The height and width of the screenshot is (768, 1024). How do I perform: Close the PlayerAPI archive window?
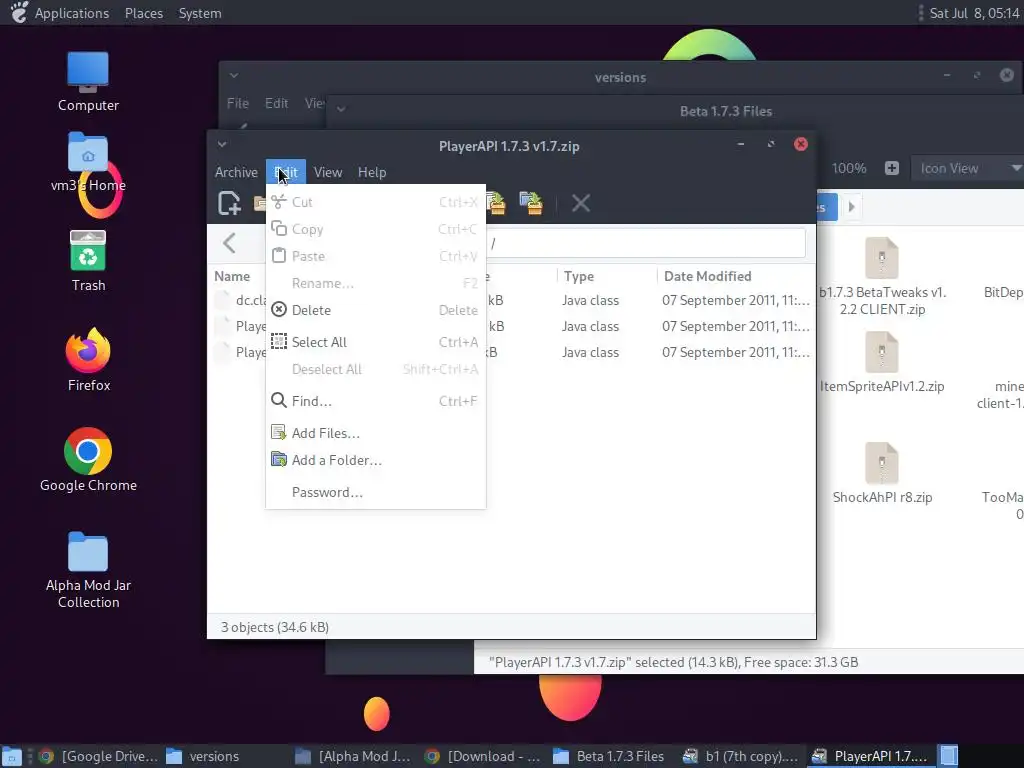[801, 144]
